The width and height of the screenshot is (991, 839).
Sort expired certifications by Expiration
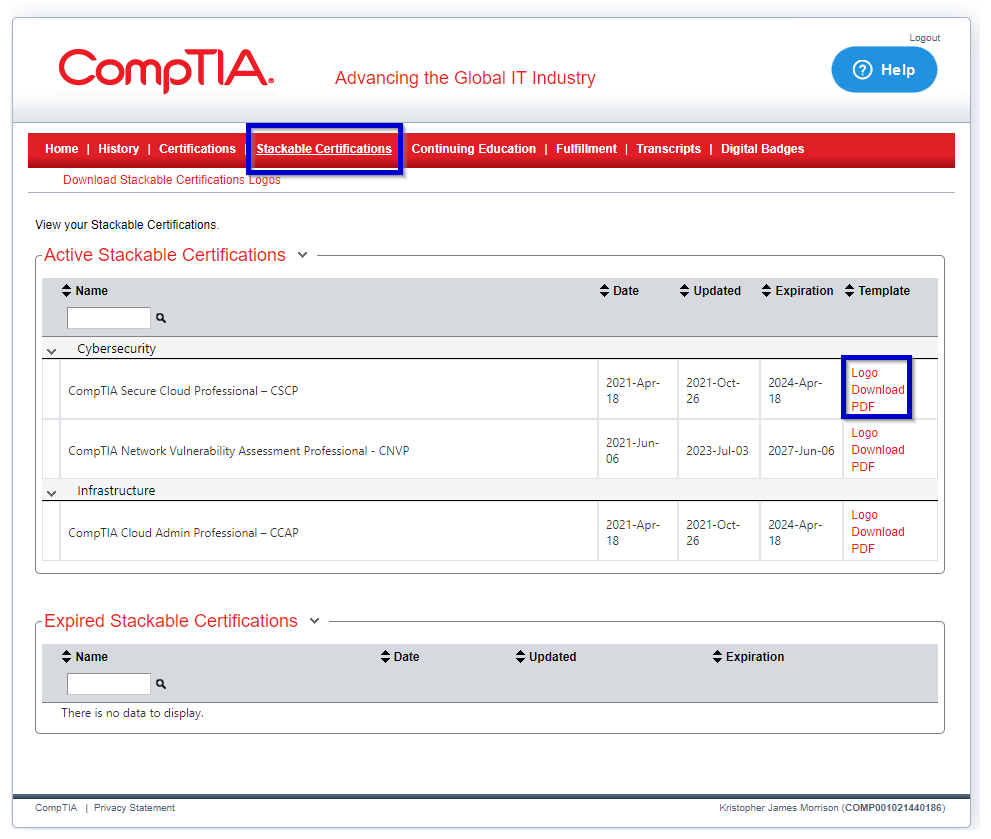coord(748,657)
